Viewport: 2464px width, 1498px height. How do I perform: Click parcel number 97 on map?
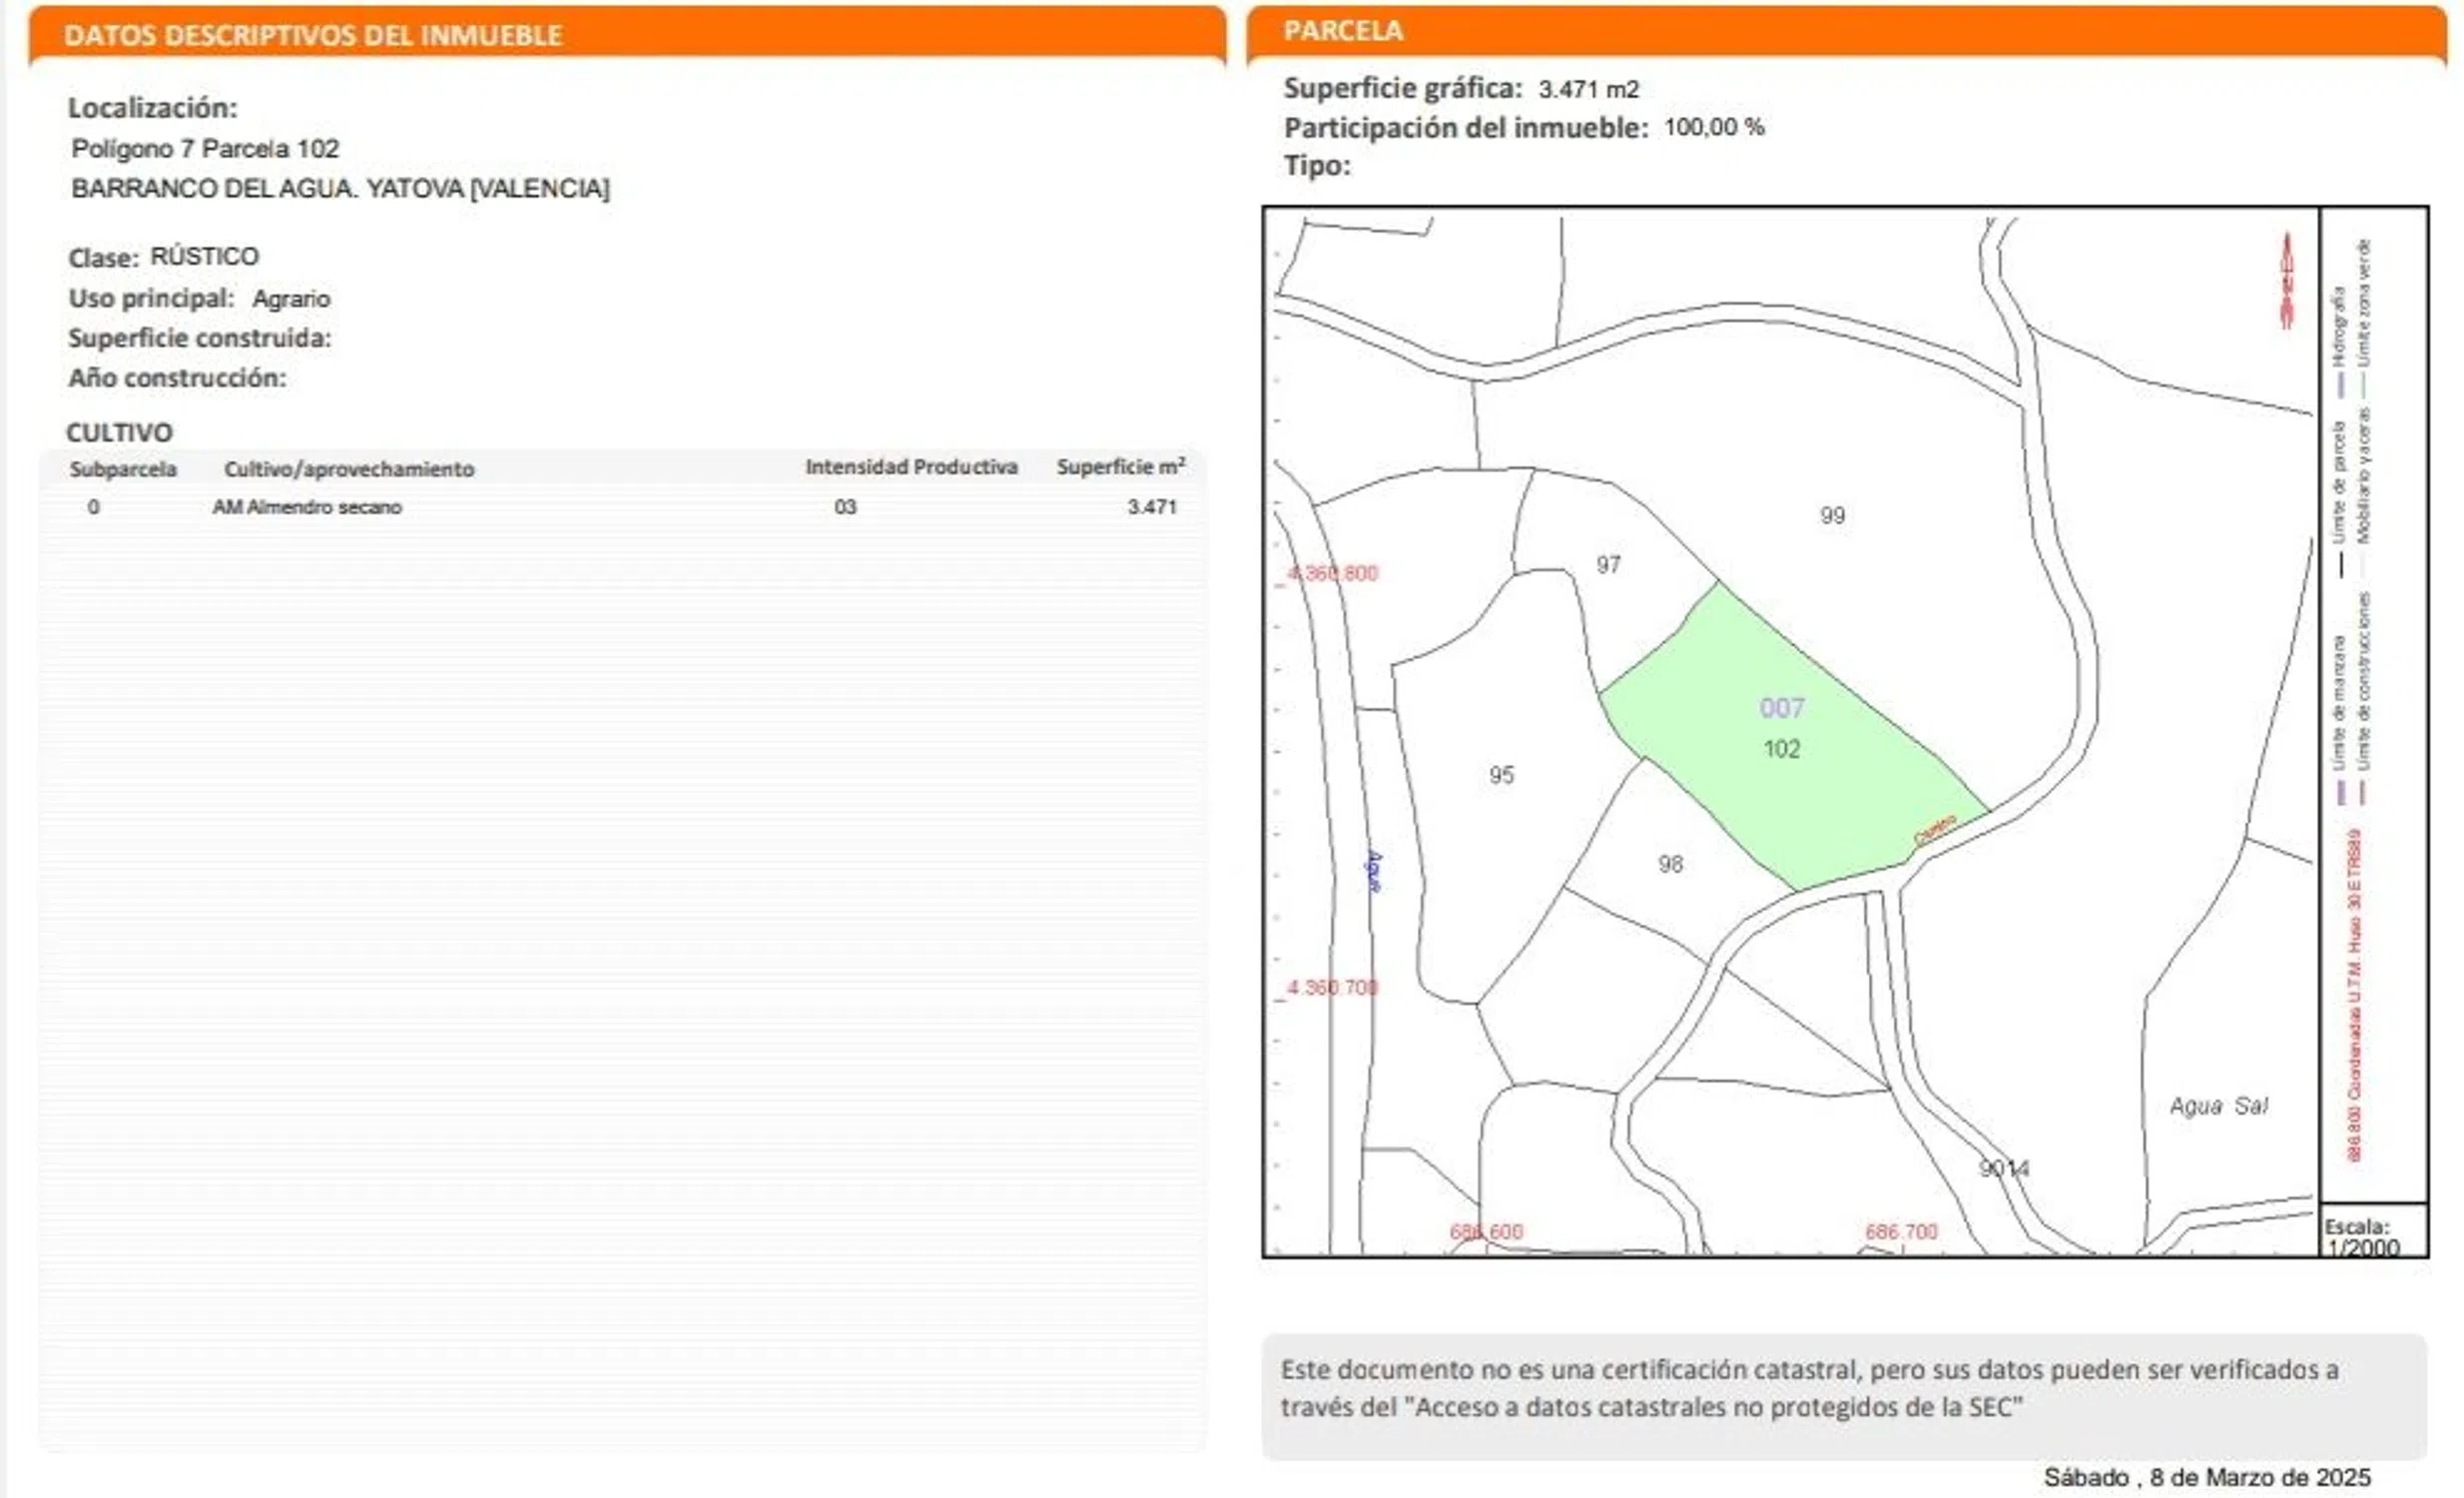pos(1608,565)
